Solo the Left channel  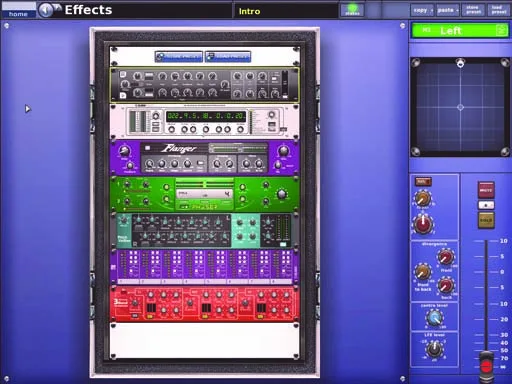(x=486, y=220)
